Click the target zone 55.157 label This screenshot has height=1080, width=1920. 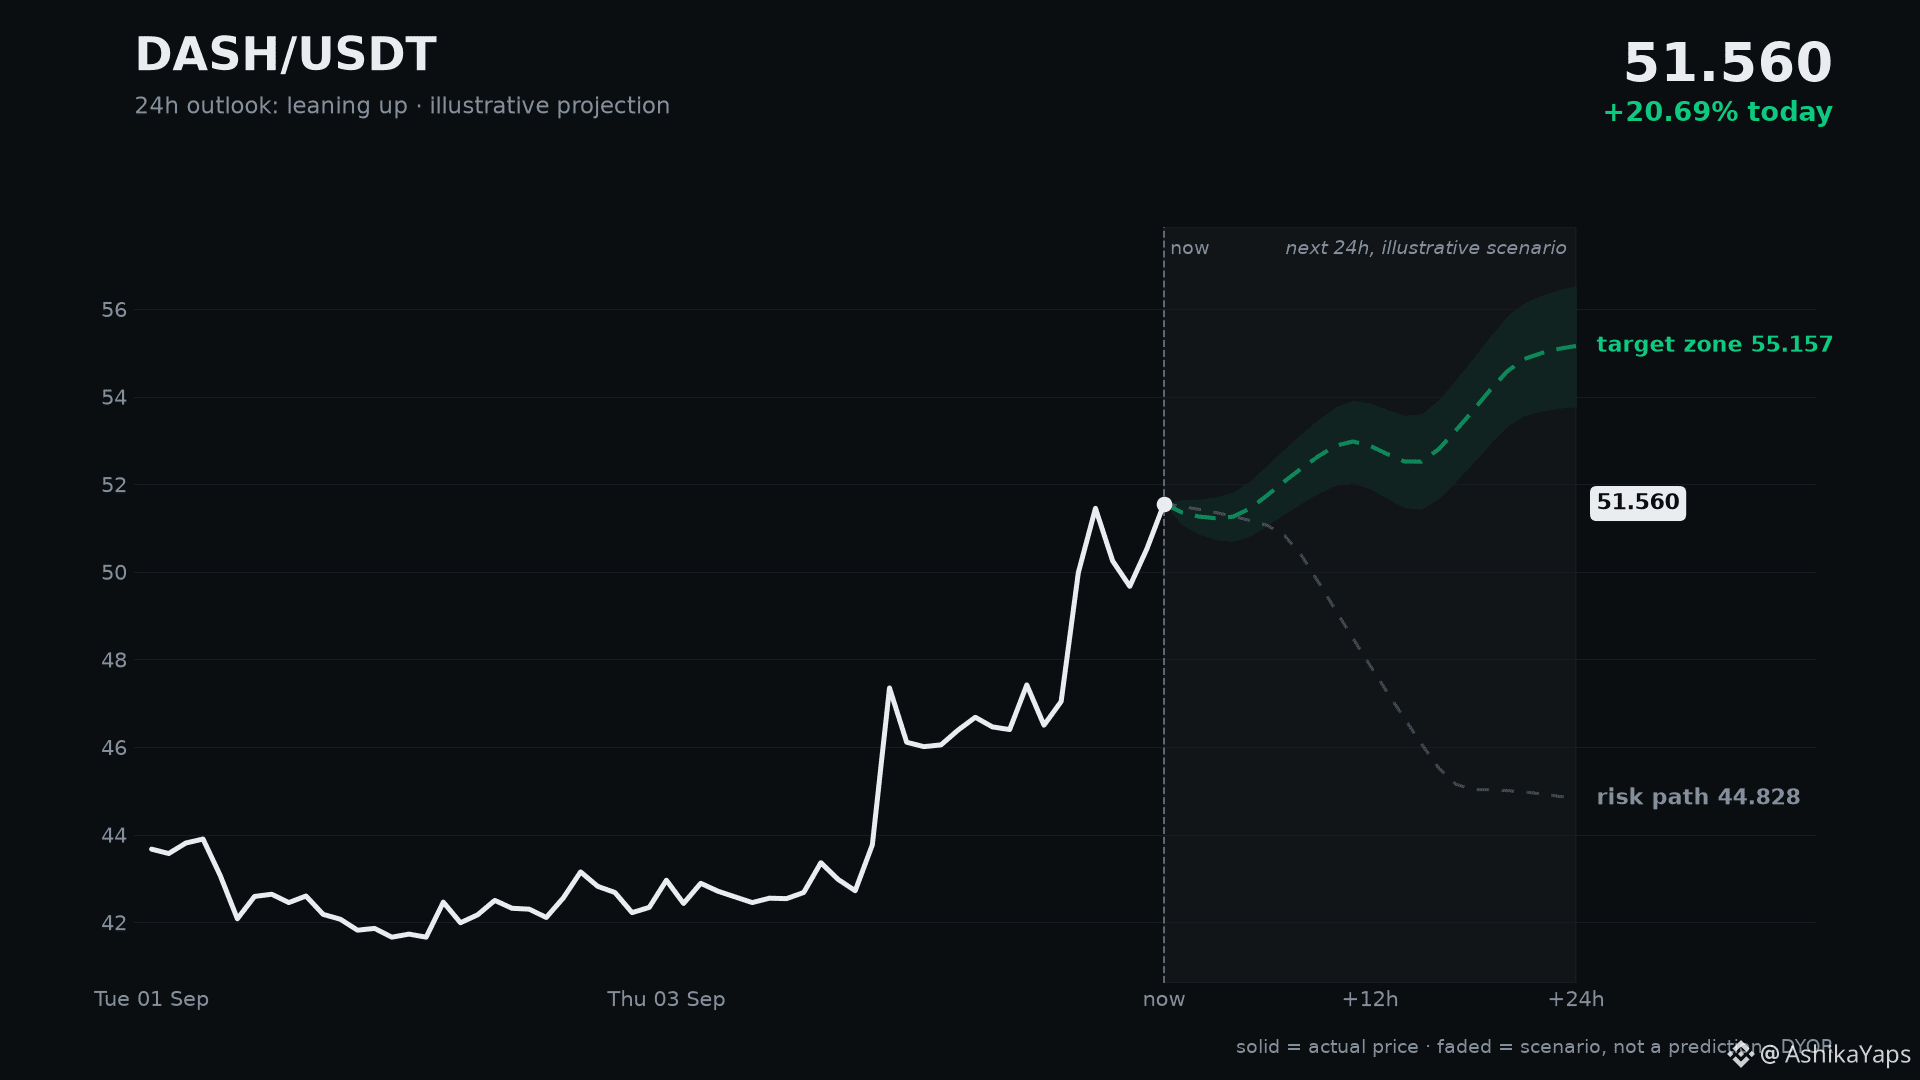[x=1714, y=345]
